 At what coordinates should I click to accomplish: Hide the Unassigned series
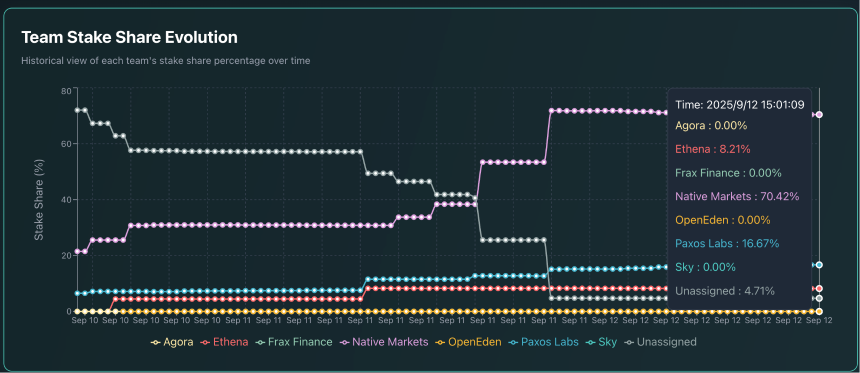tap(661, 342)
